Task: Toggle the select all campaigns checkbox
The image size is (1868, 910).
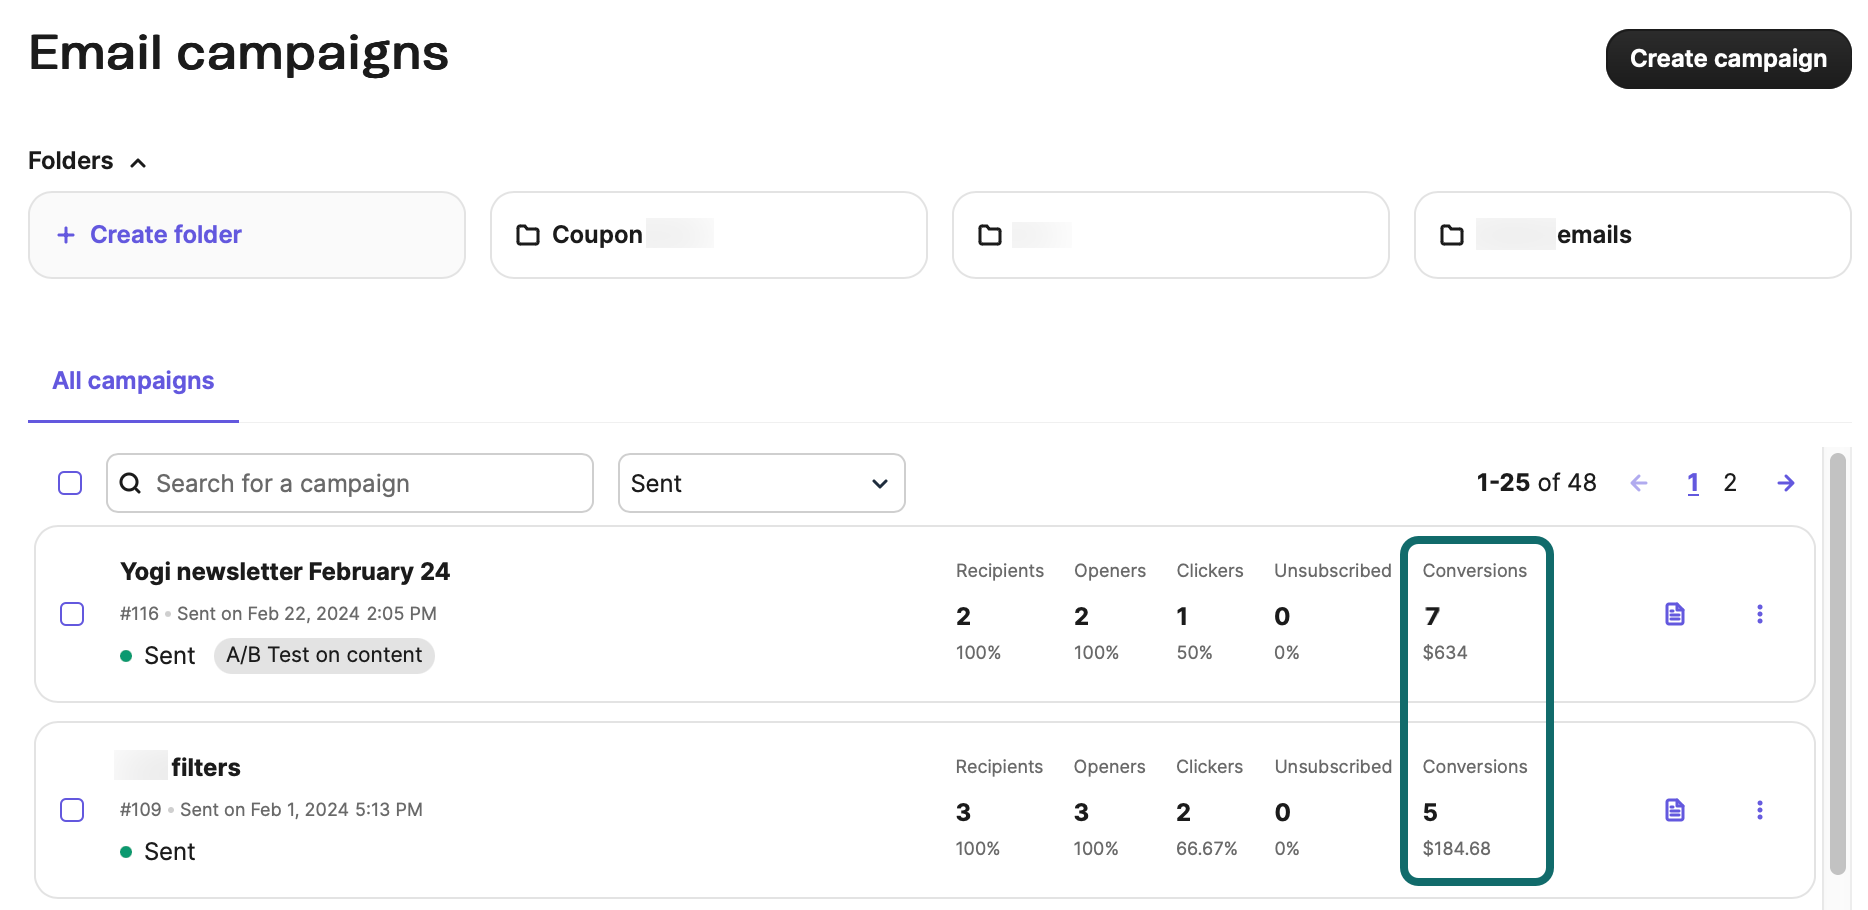Action: click(70, 483)
